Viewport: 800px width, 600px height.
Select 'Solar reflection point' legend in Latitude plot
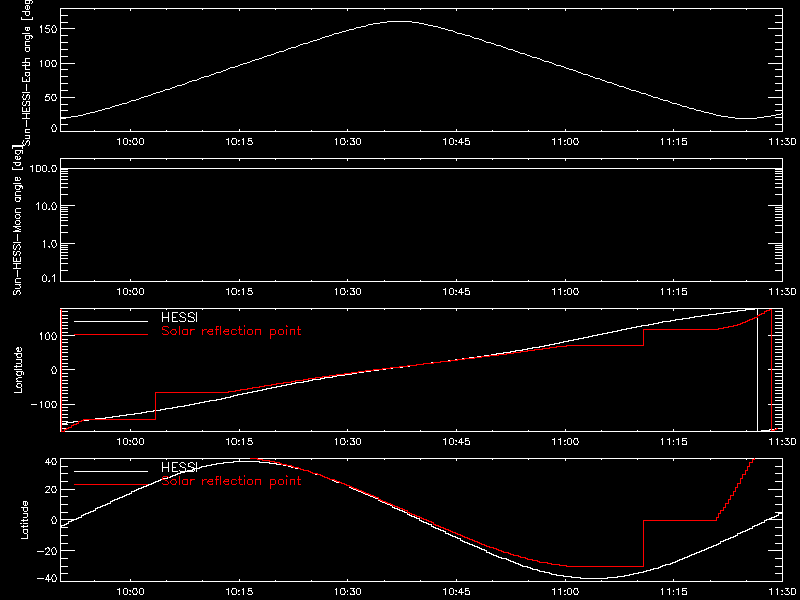coord(231,481)
